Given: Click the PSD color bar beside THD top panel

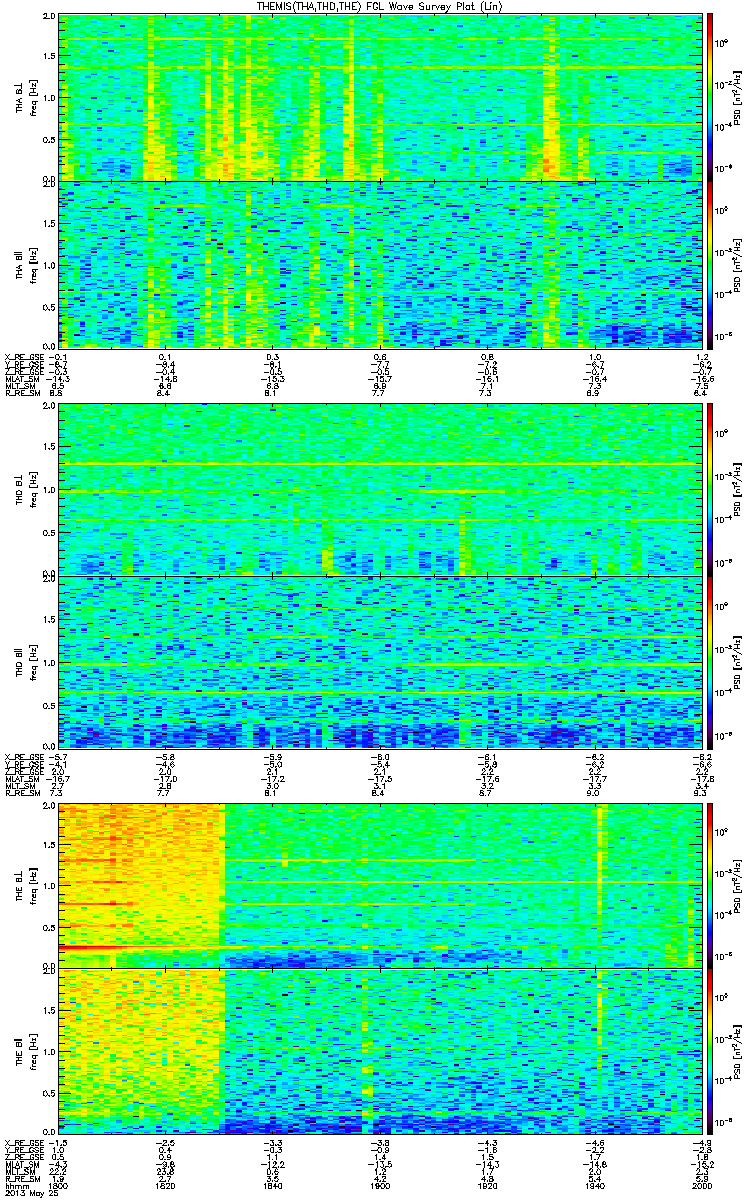Looking at the screenshot, I should click(x=710, y=491).
